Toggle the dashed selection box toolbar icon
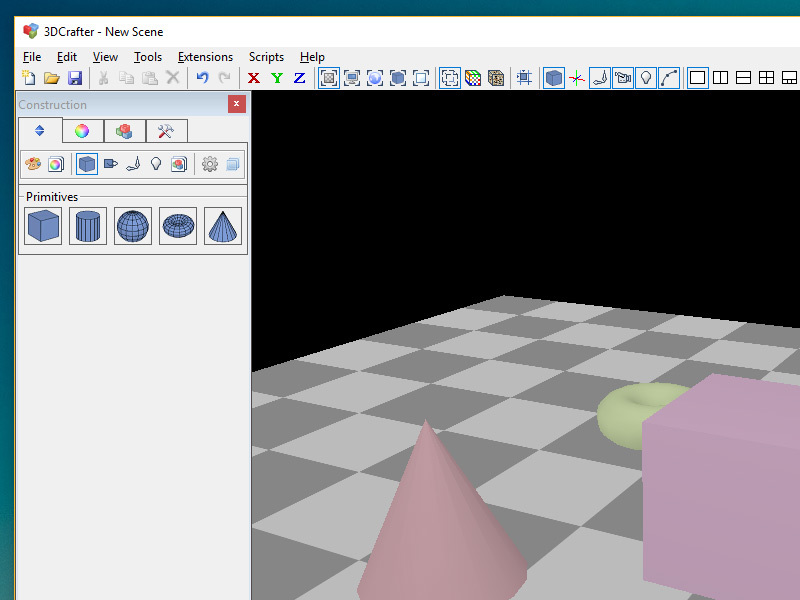This screenshot has width=800, height=600. [x=449, y=78]
